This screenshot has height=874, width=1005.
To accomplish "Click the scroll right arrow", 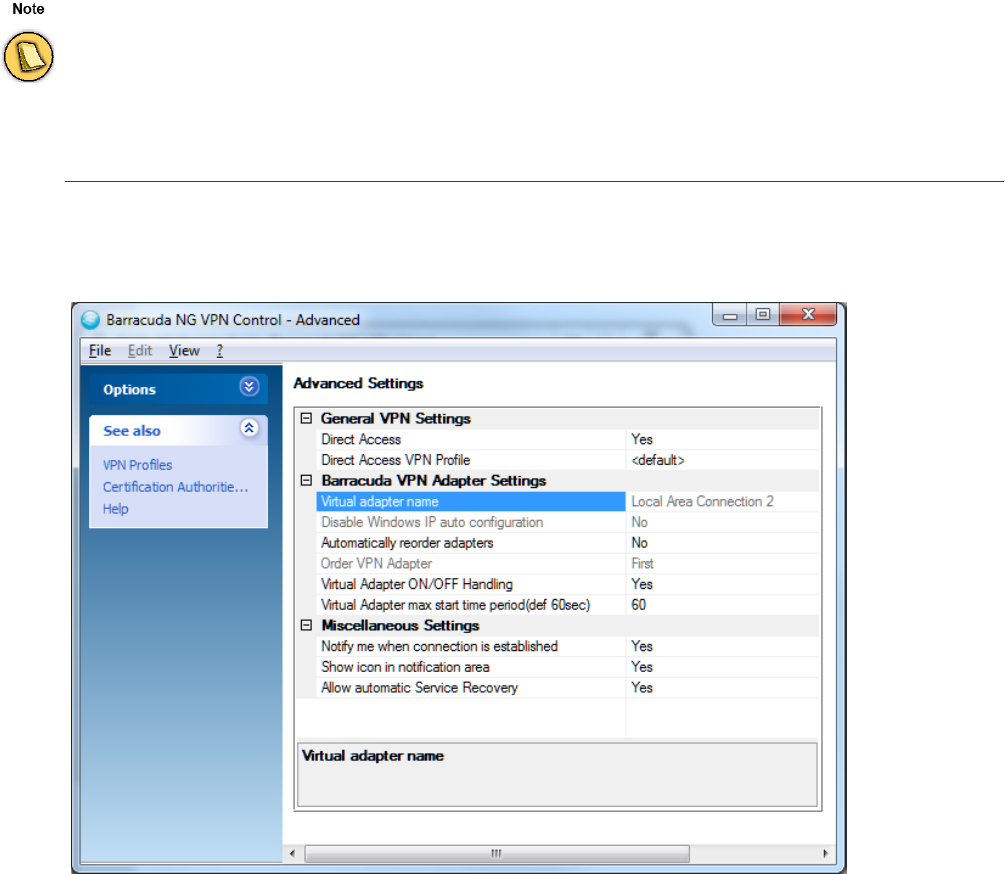I will 826,853.
